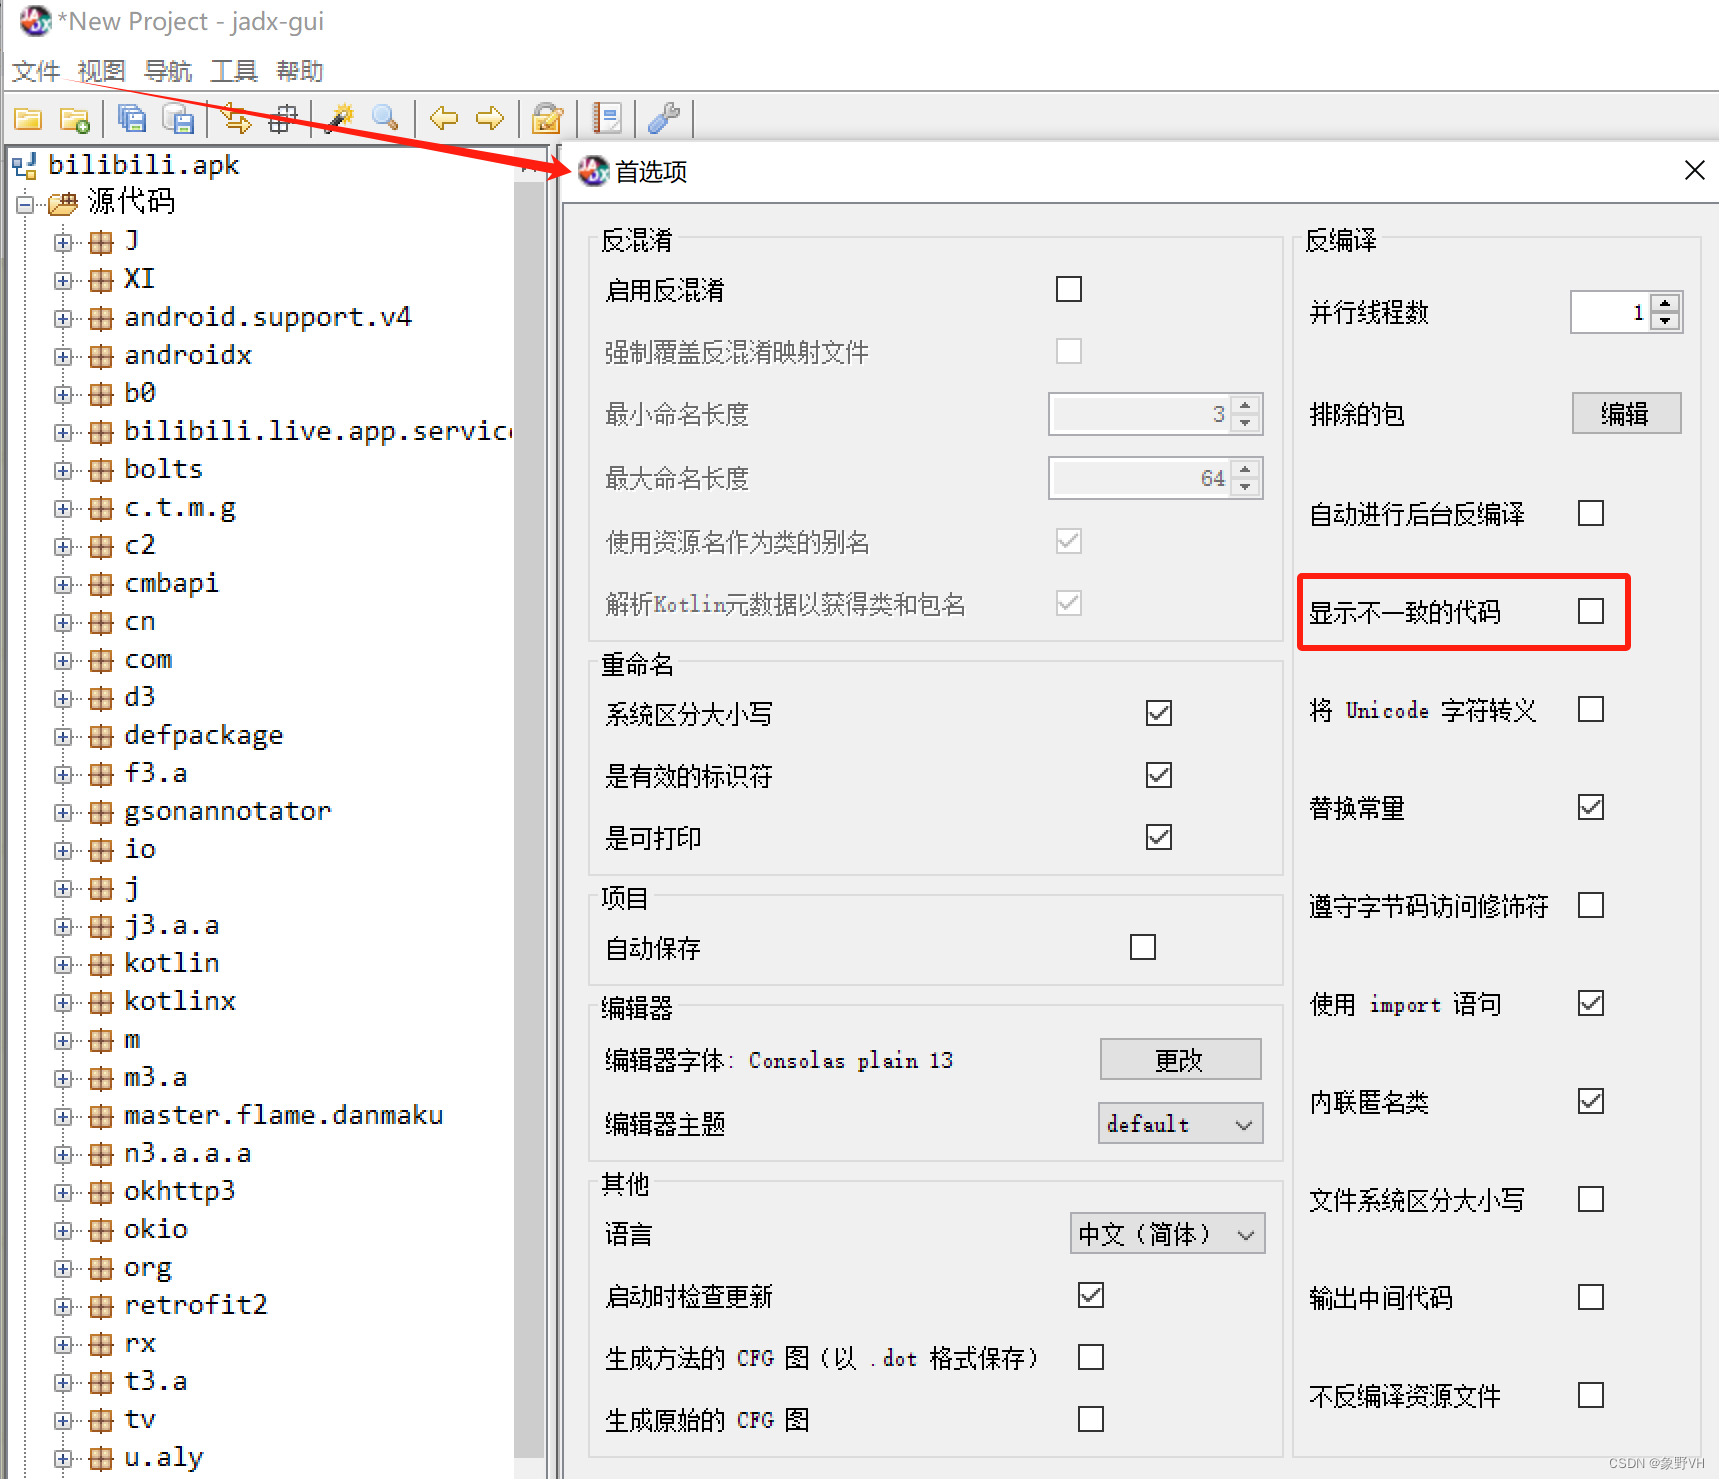Enable the 自动保存 checkbox

click(x=1143, y=947)
